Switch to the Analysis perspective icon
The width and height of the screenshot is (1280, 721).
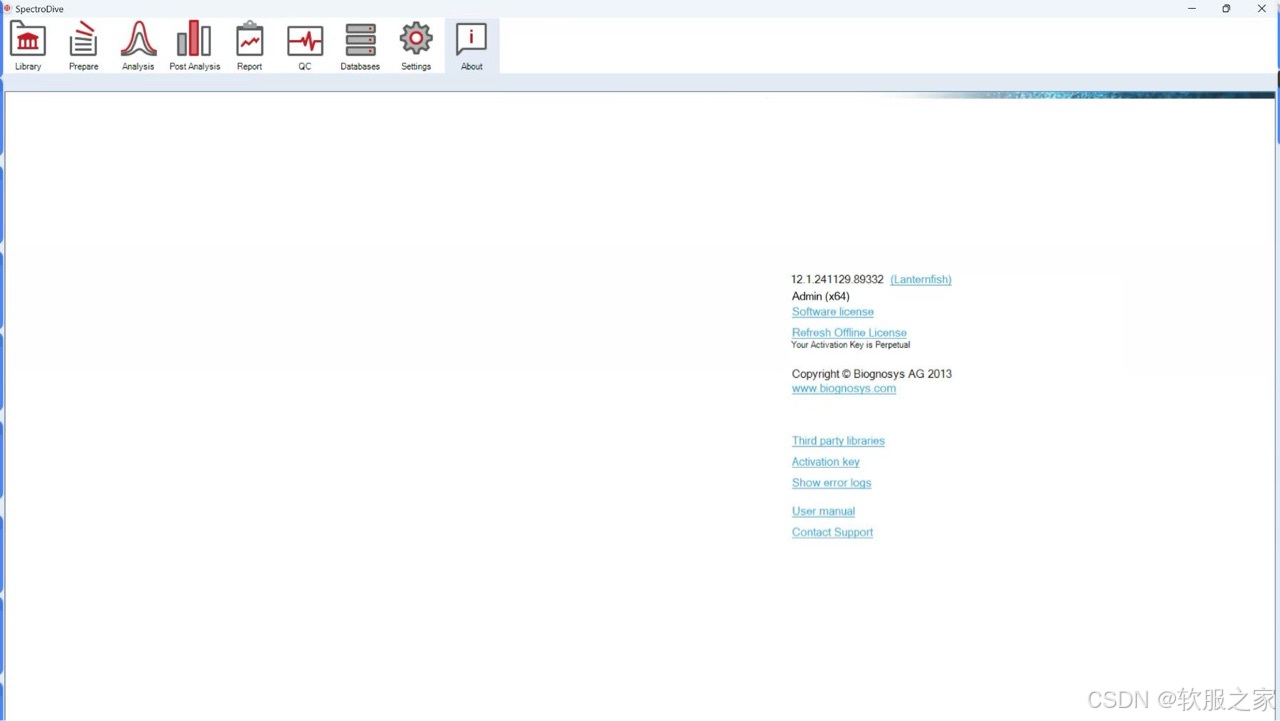click(x=138, y=40)
